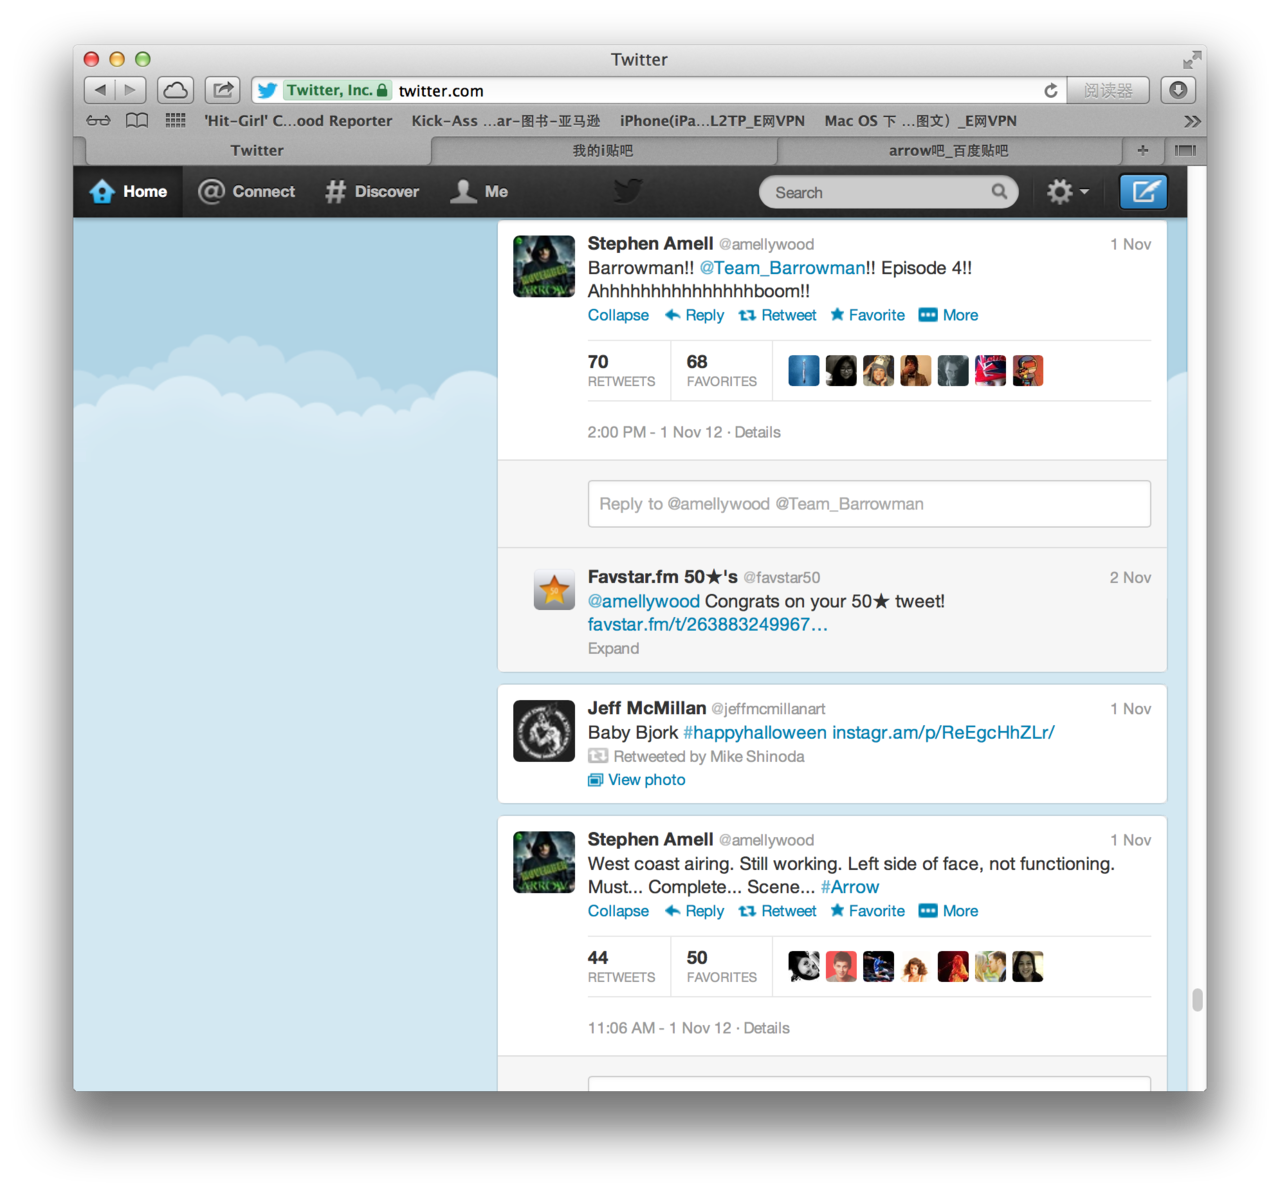1280x1193 pixels.
Task: Click the Share icon in Safari toolbar
Action: tap(223, 90)
